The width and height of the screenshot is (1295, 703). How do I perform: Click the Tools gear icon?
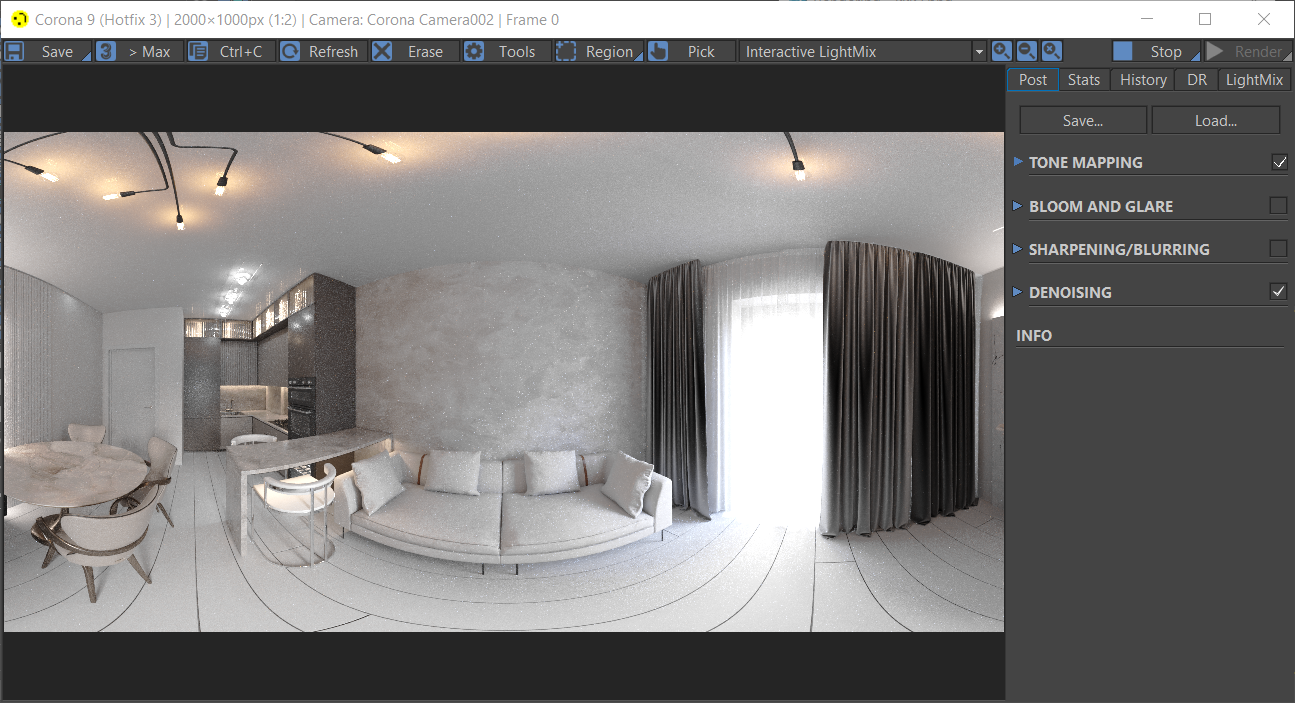pyautogui.click(x=474, y=52)
